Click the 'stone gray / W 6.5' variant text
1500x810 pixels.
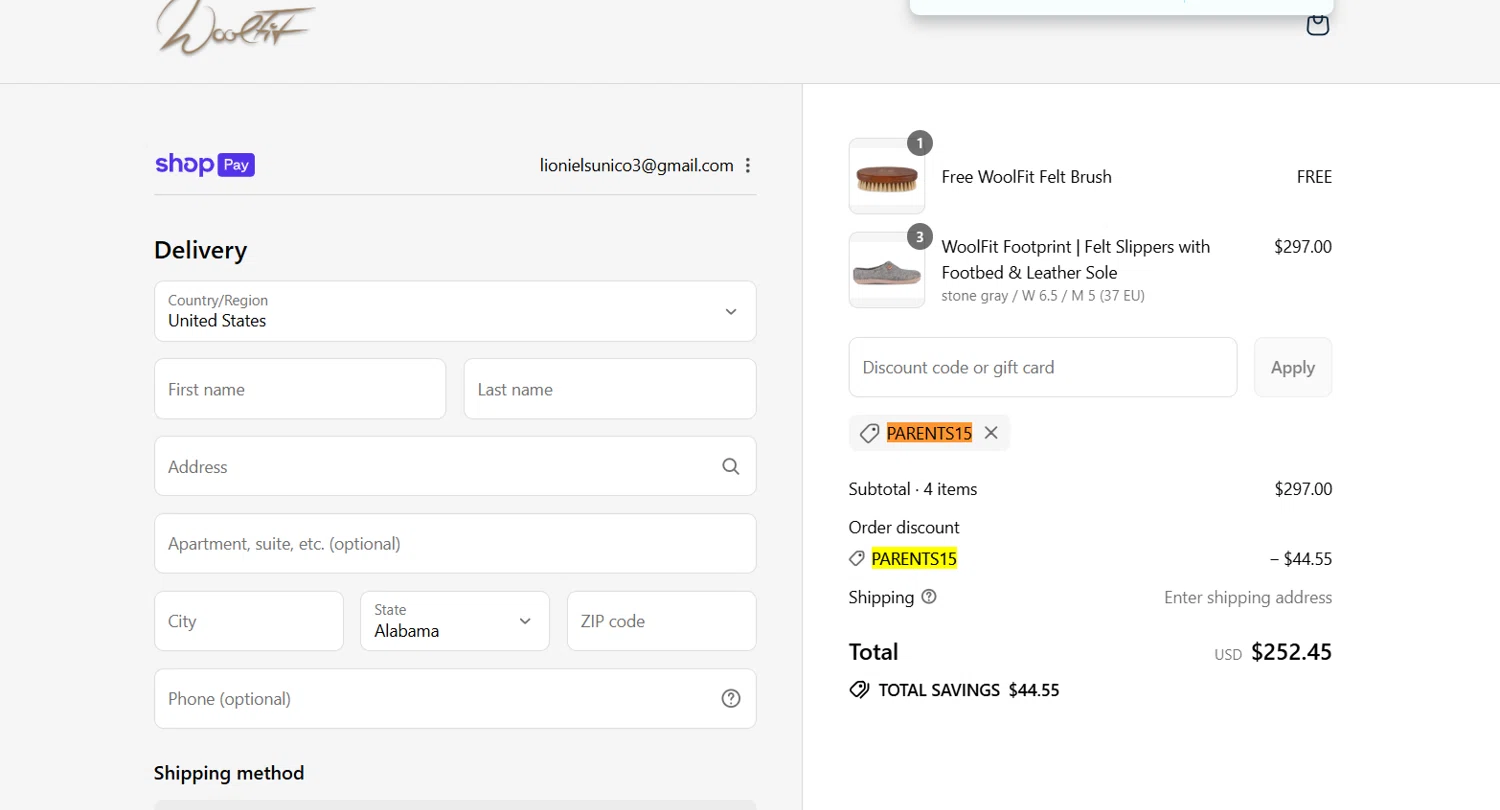pyautogui.click(x=1043, y=296)
